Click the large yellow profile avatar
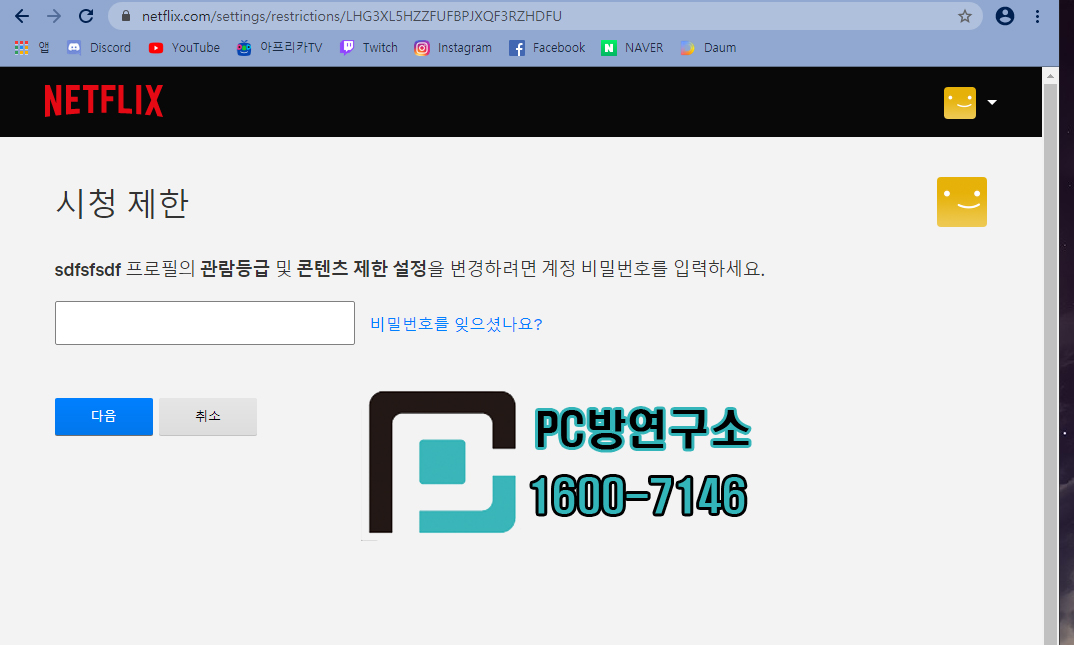1074x645 pixels. click(x=962, y=202)
